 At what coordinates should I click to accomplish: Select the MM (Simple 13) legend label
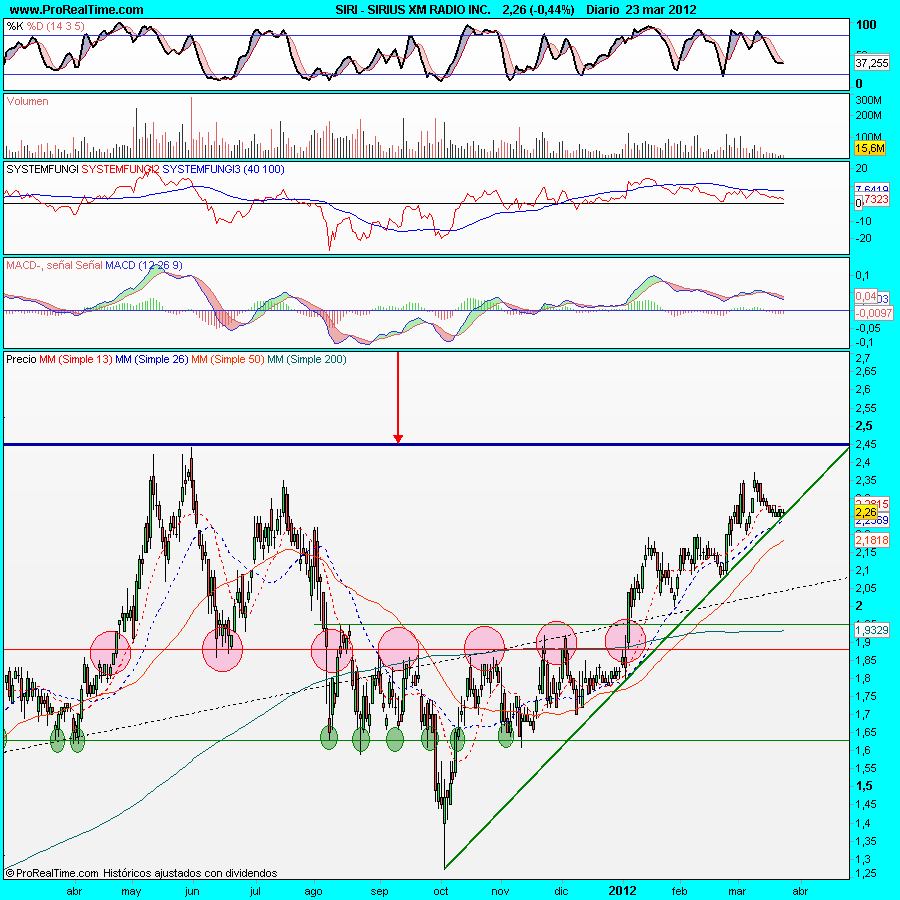76,359
